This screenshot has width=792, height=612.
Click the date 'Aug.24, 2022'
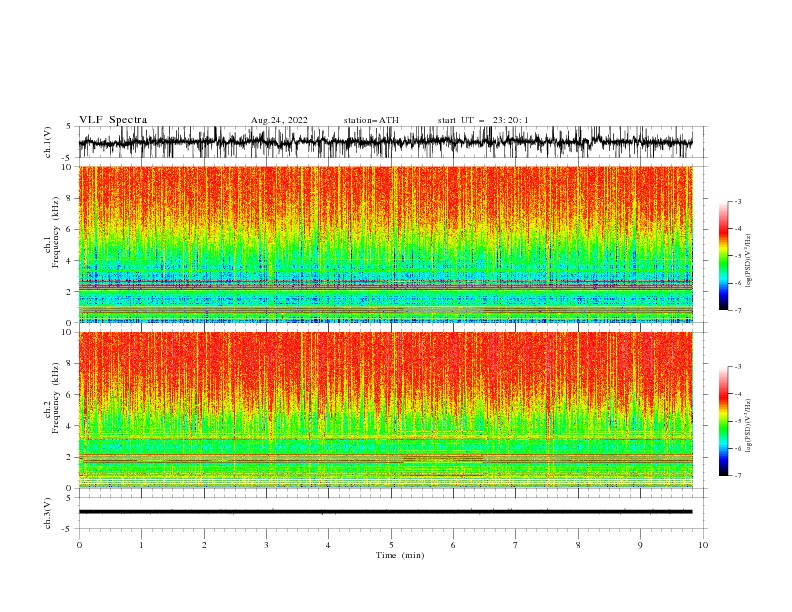279,120
